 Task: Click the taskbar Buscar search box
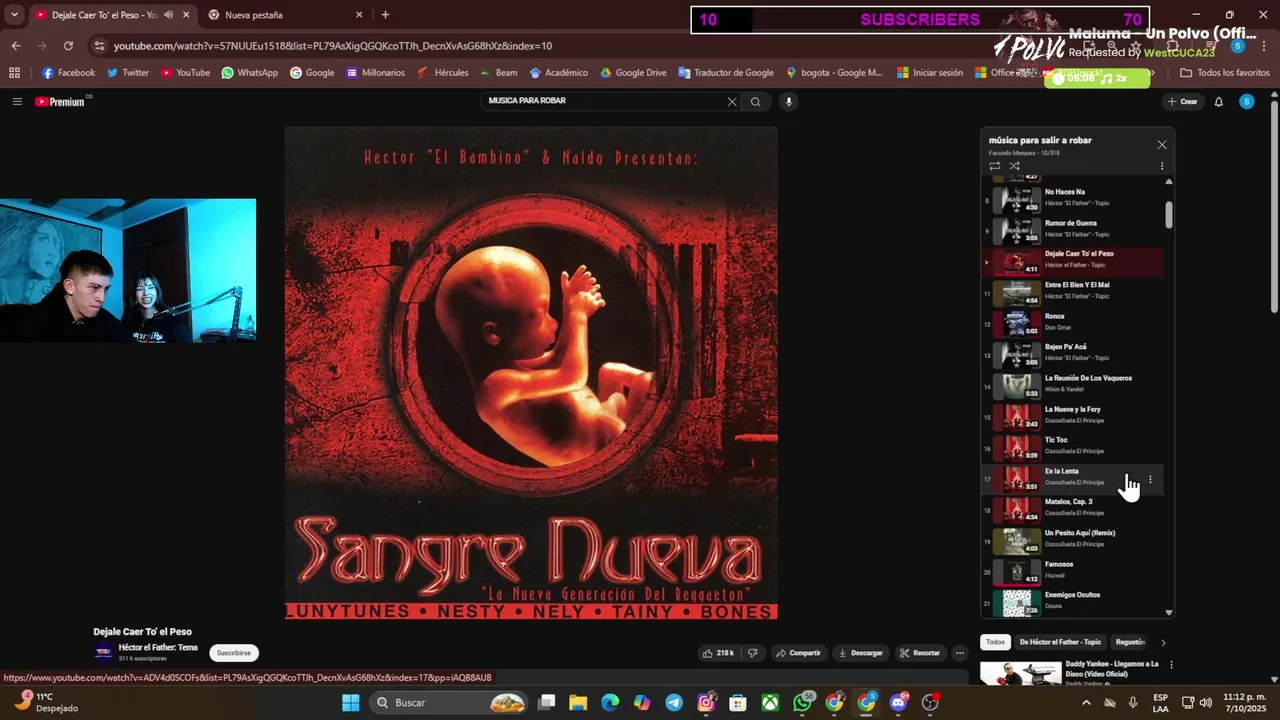(x=449, y=703)
